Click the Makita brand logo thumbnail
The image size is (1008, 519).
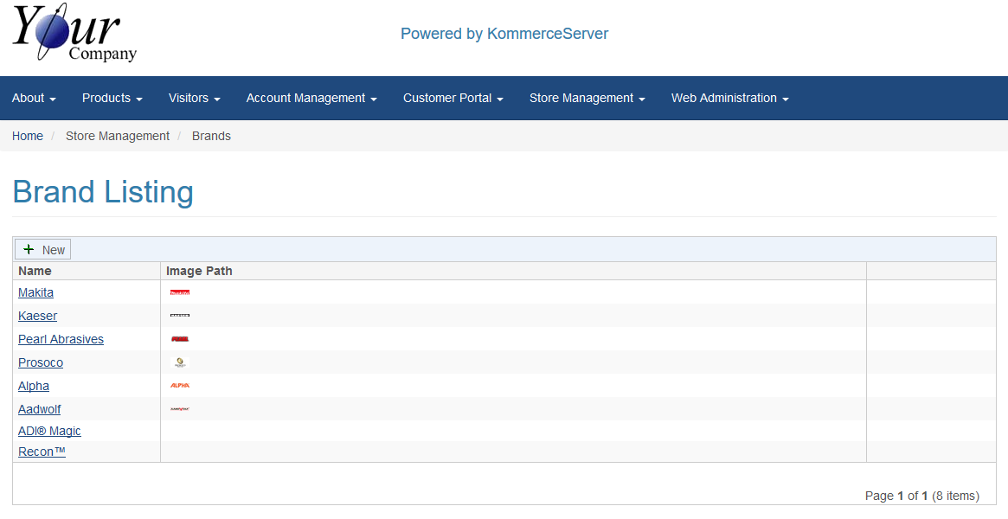coord(180,293)
